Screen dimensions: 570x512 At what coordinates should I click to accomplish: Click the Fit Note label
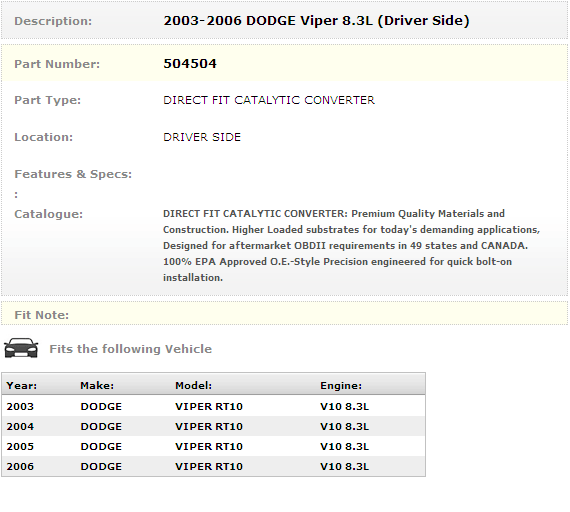(41, 315)
